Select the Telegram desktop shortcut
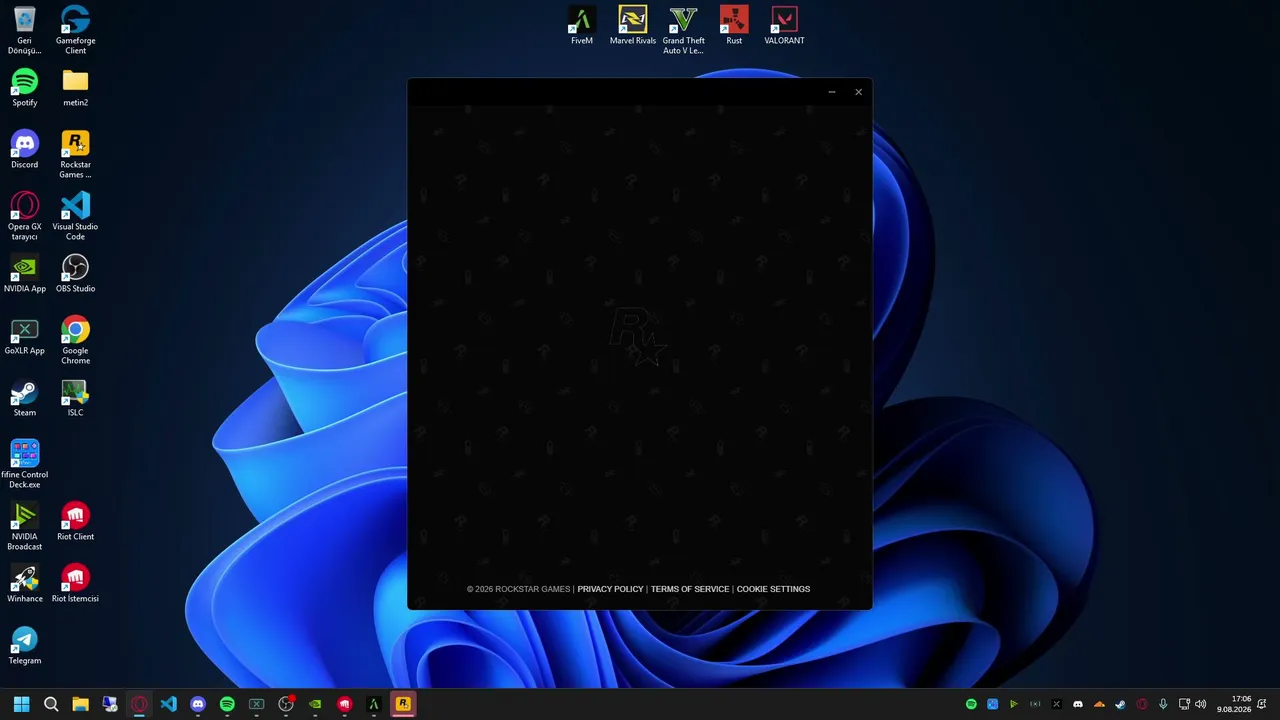The image size is (1280, 720). click(25, 646)
